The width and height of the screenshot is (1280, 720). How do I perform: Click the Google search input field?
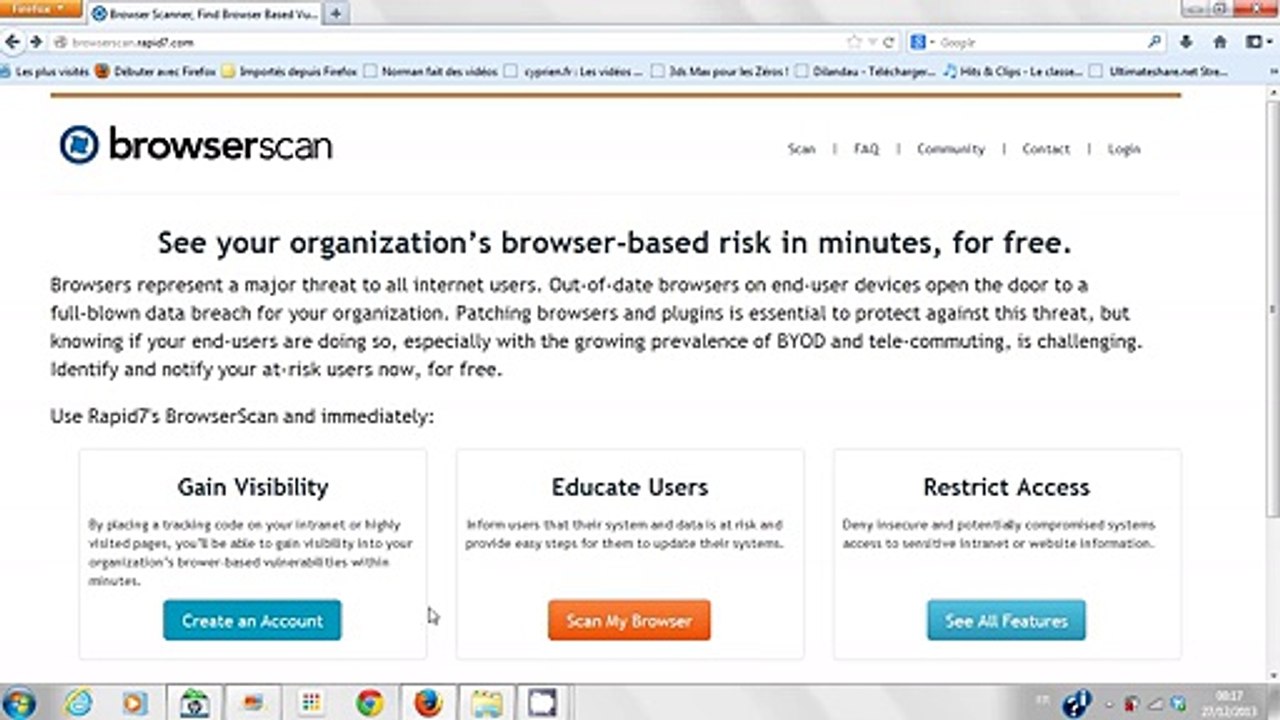click(1041, 42)
